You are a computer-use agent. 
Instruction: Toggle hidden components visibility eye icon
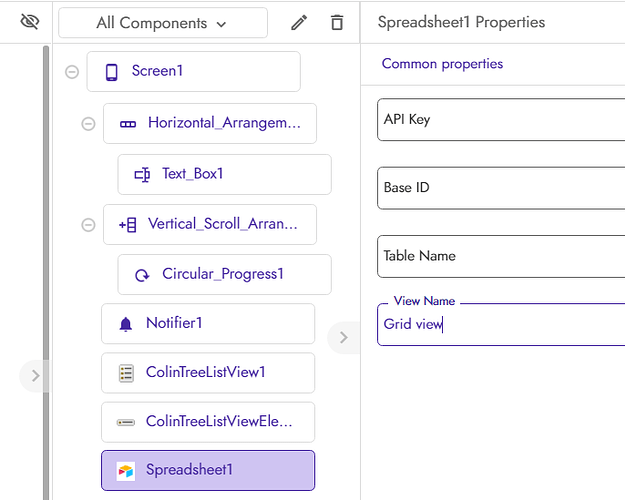30,22
